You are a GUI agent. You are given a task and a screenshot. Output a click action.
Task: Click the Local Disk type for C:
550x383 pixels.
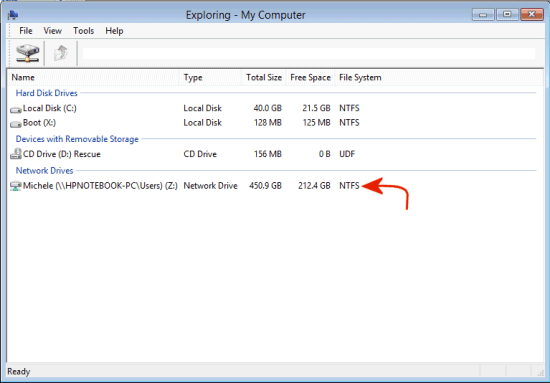(x=202, y=108)
